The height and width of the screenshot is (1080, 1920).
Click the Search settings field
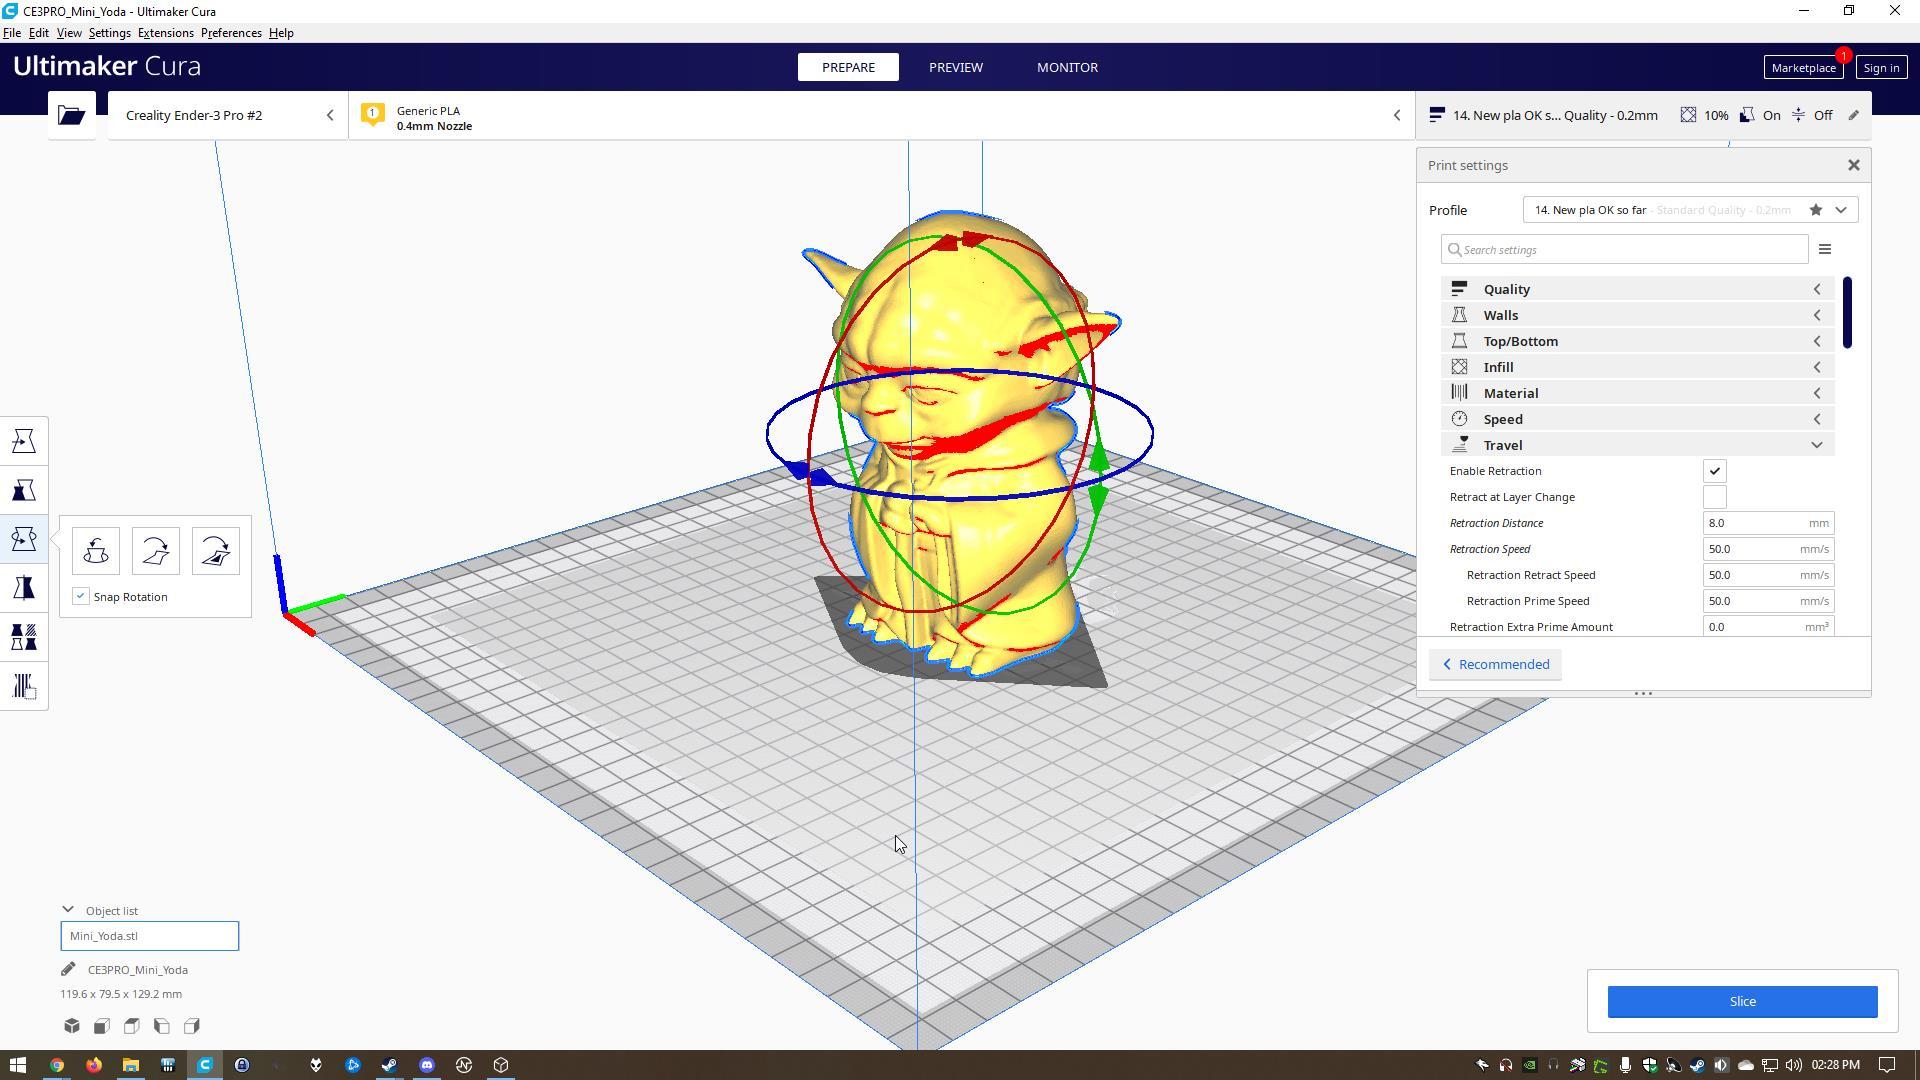pyautogui.click(x=1624, y=250)
